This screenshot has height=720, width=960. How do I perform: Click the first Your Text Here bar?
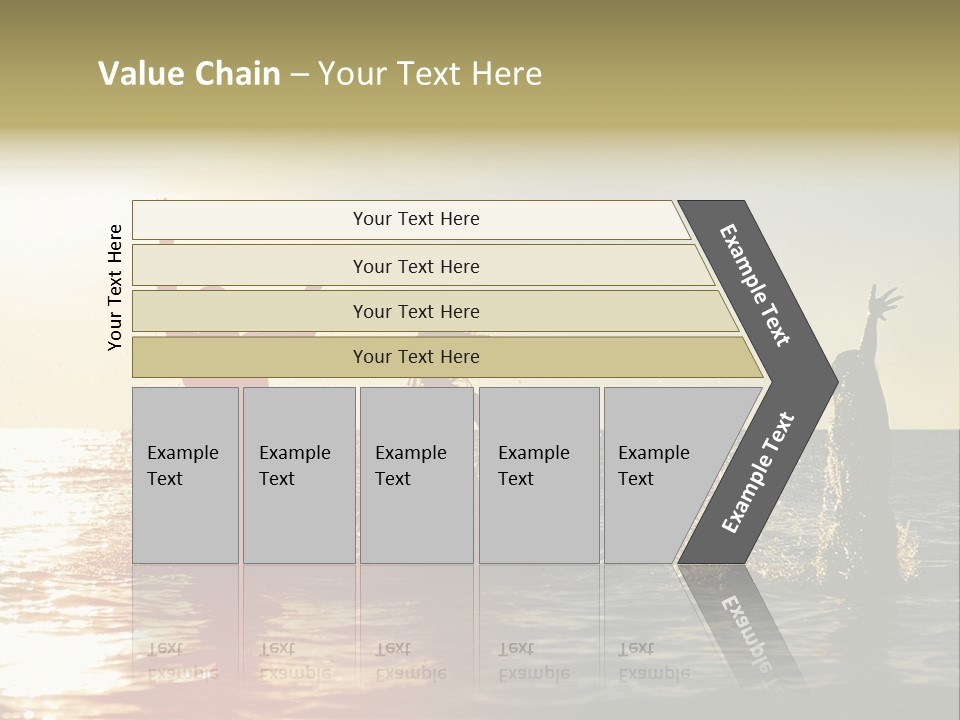click(x=410, y=219)
